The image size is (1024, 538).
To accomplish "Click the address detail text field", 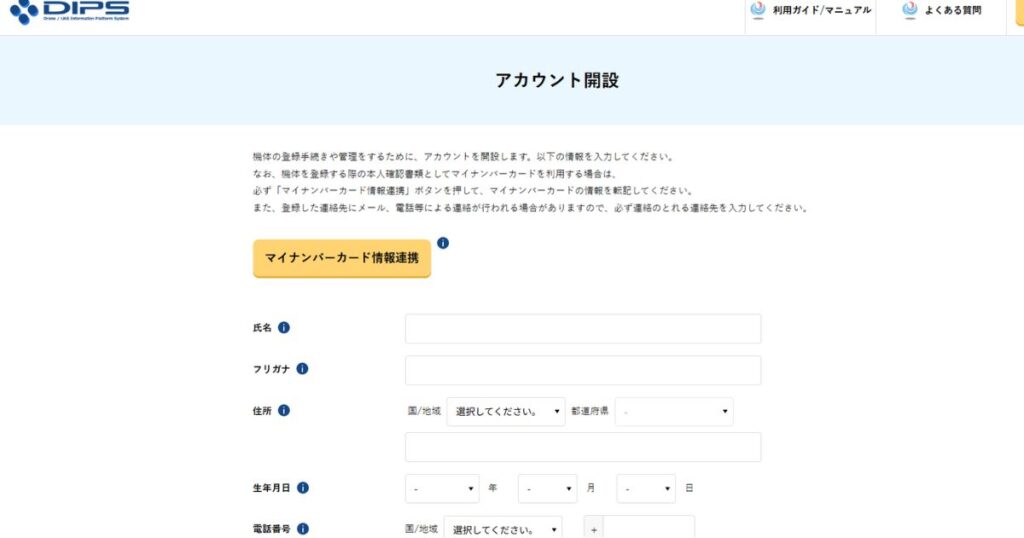I will coord(582,447).
